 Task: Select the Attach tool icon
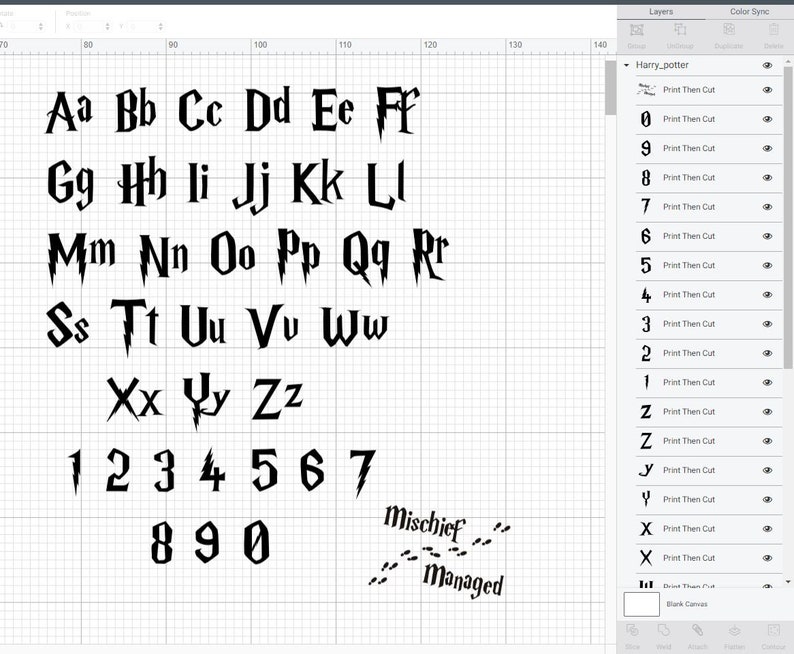pyautogui.click(x=697, y=630)
